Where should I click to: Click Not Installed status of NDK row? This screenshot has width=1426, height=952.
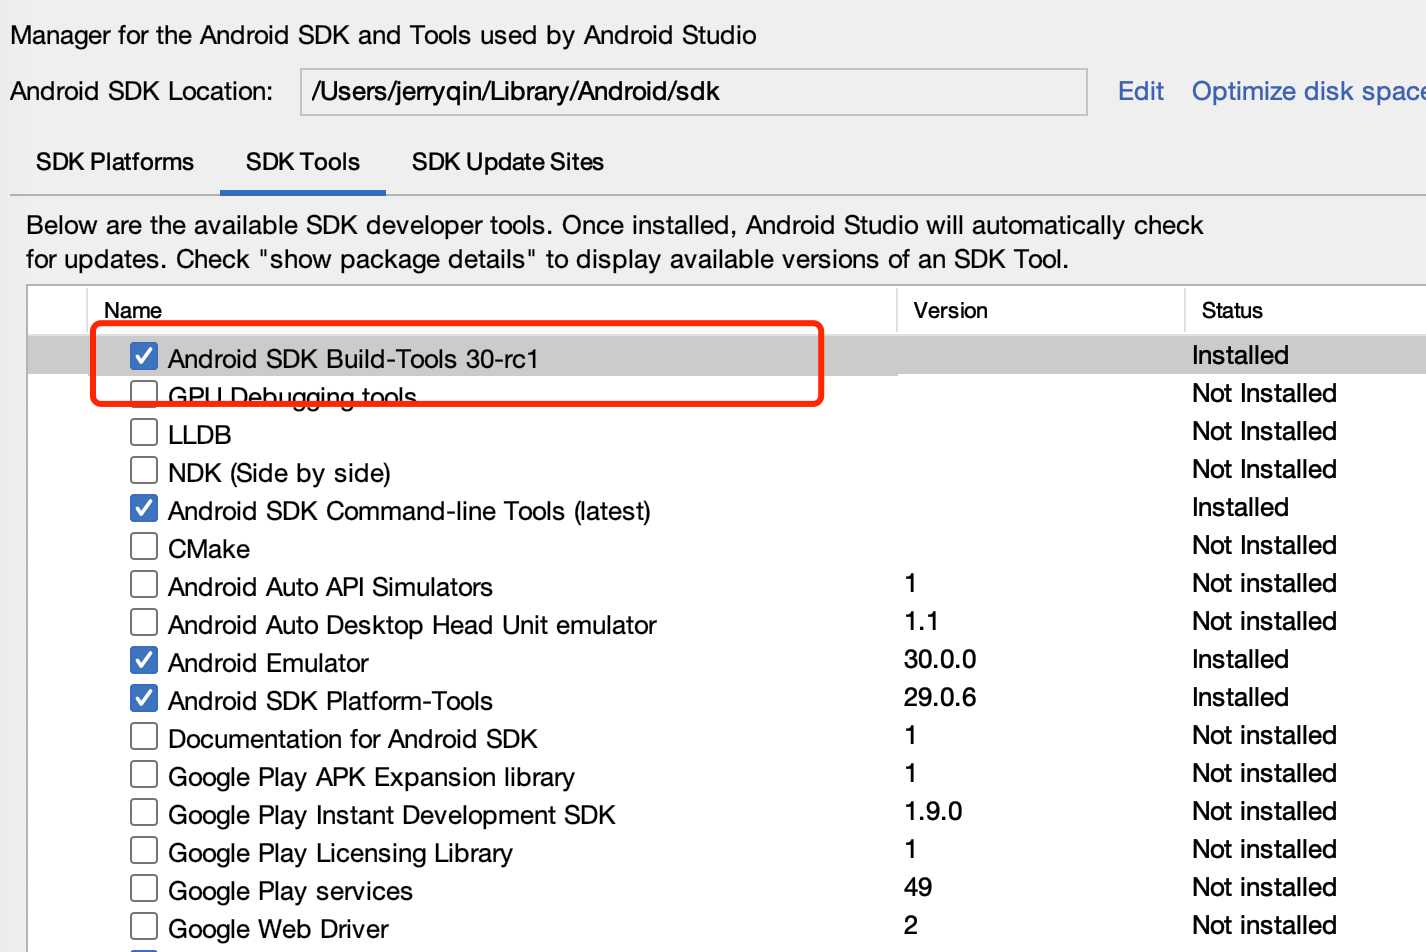[1264, 469]
